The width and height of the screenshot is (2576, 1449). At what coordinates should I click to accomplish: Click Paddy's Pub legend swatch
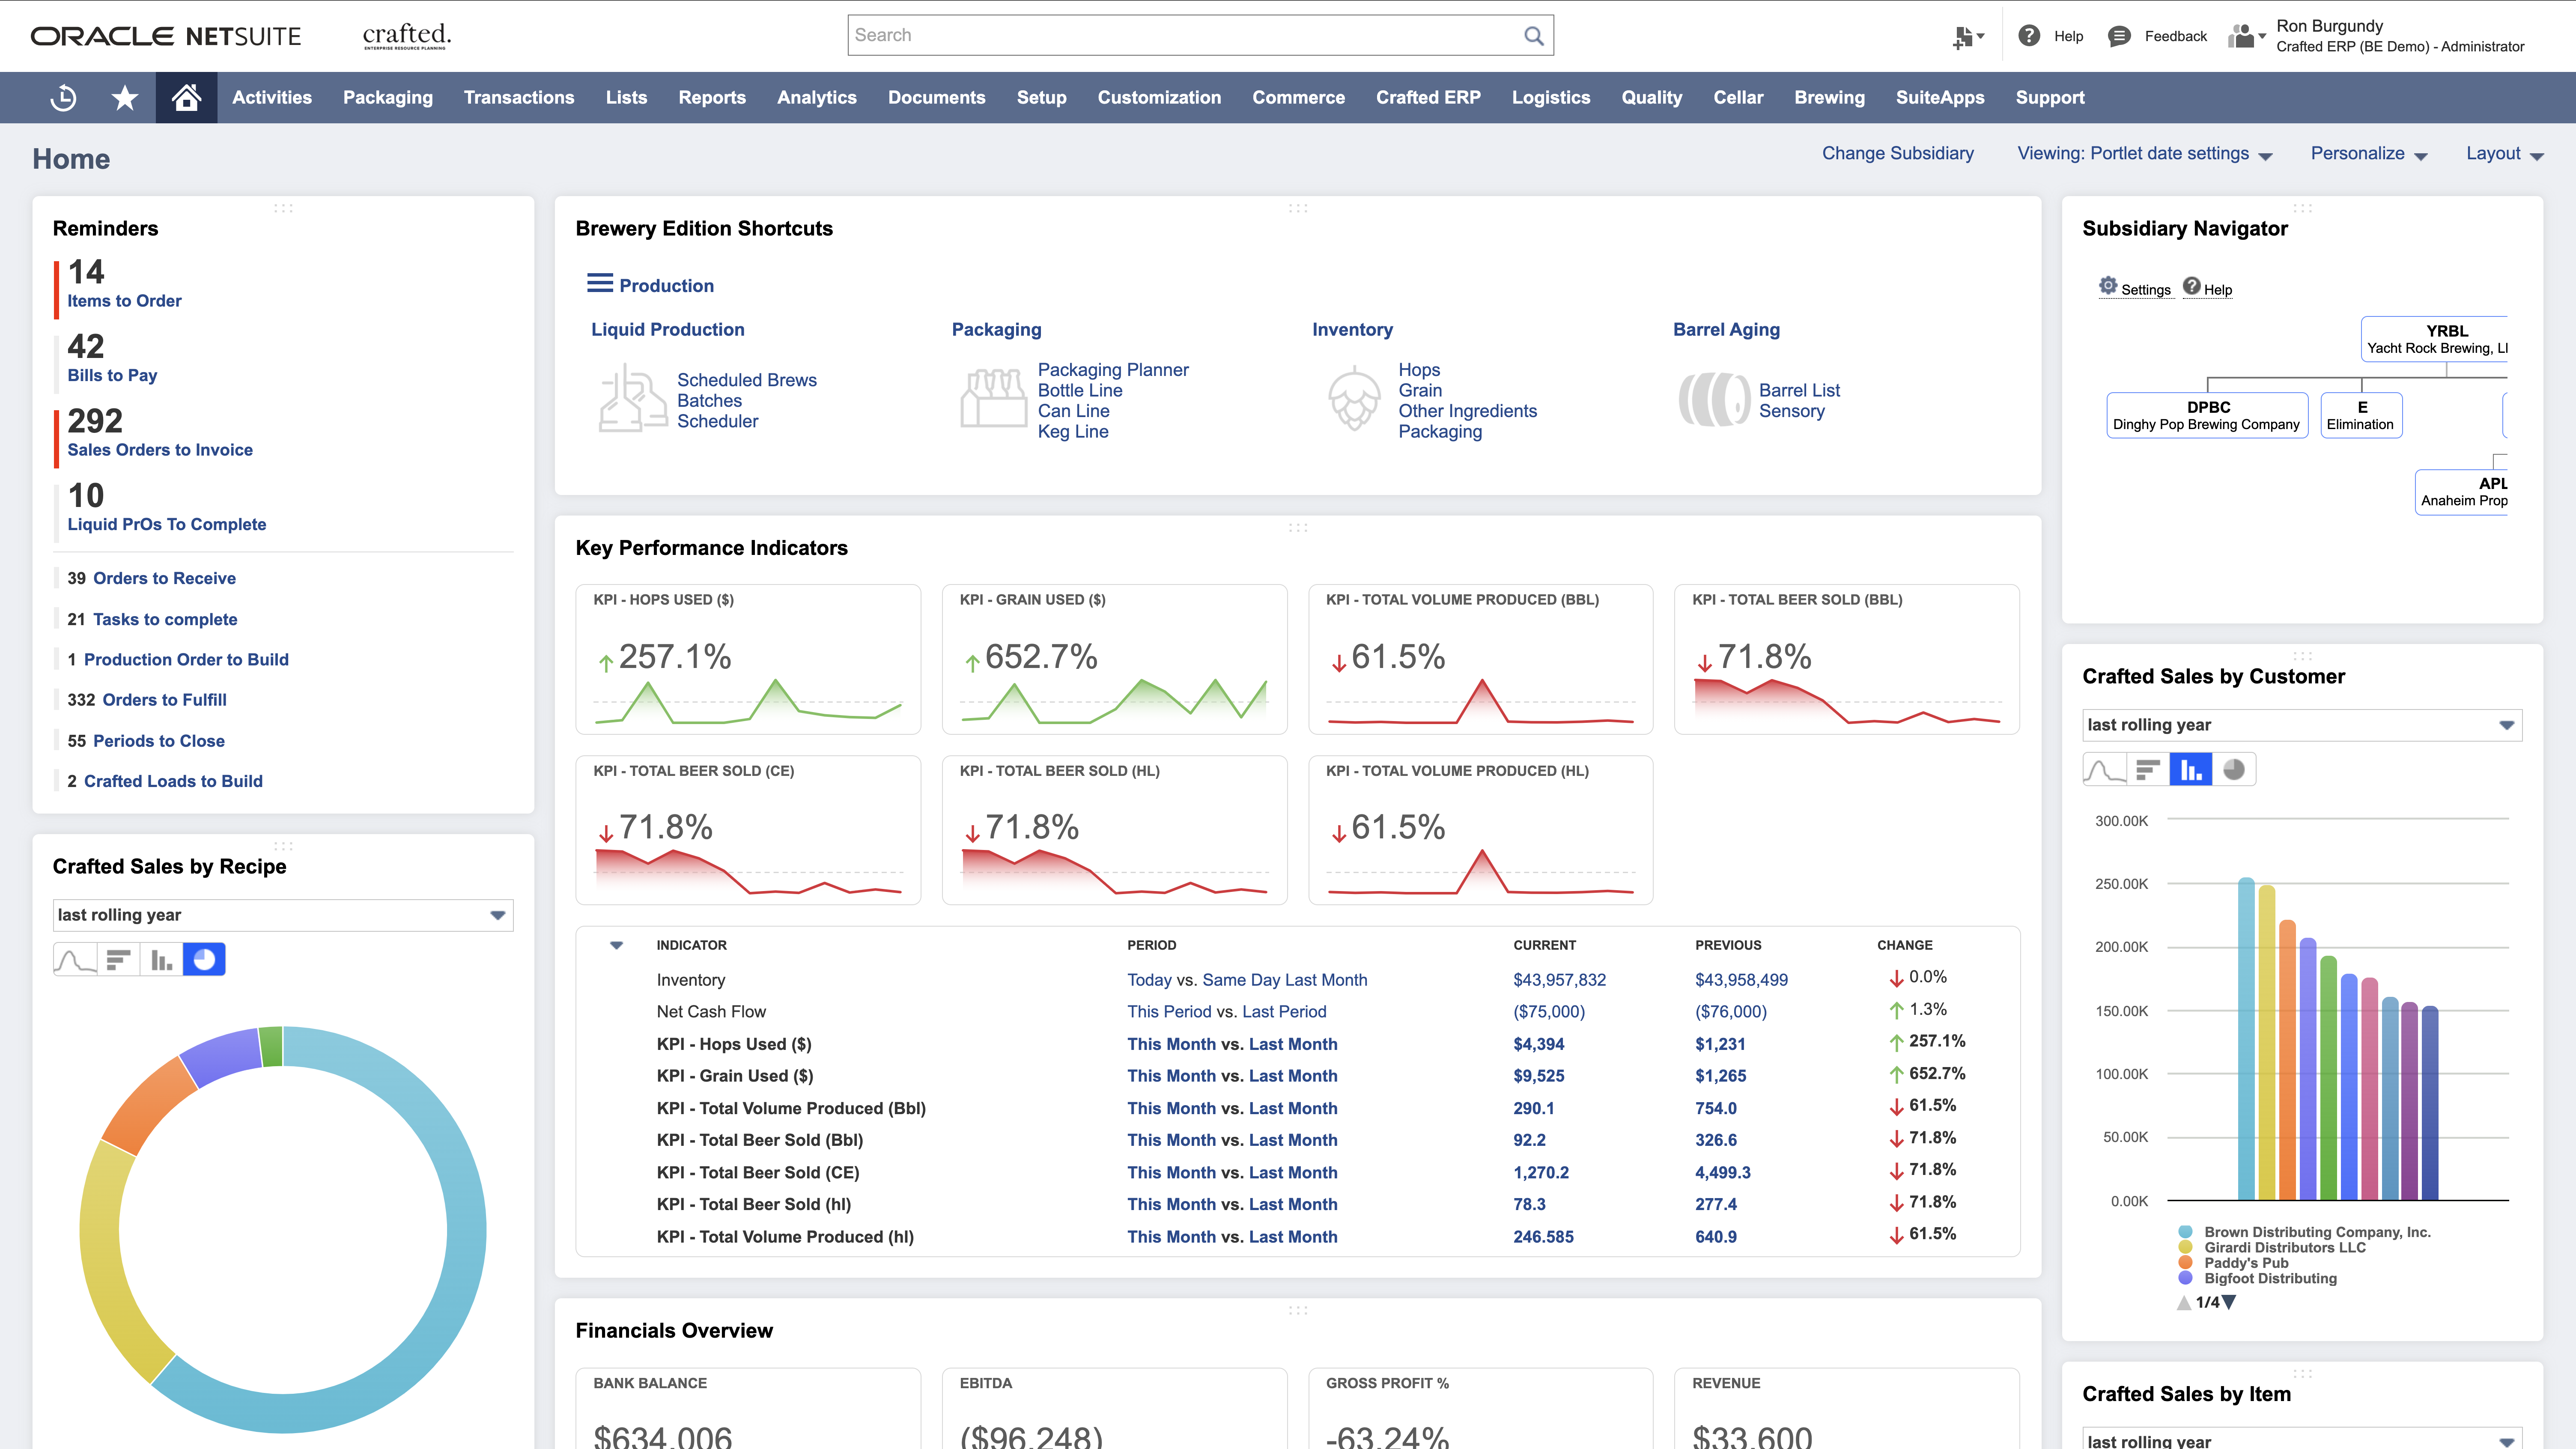point(2185,1263)
